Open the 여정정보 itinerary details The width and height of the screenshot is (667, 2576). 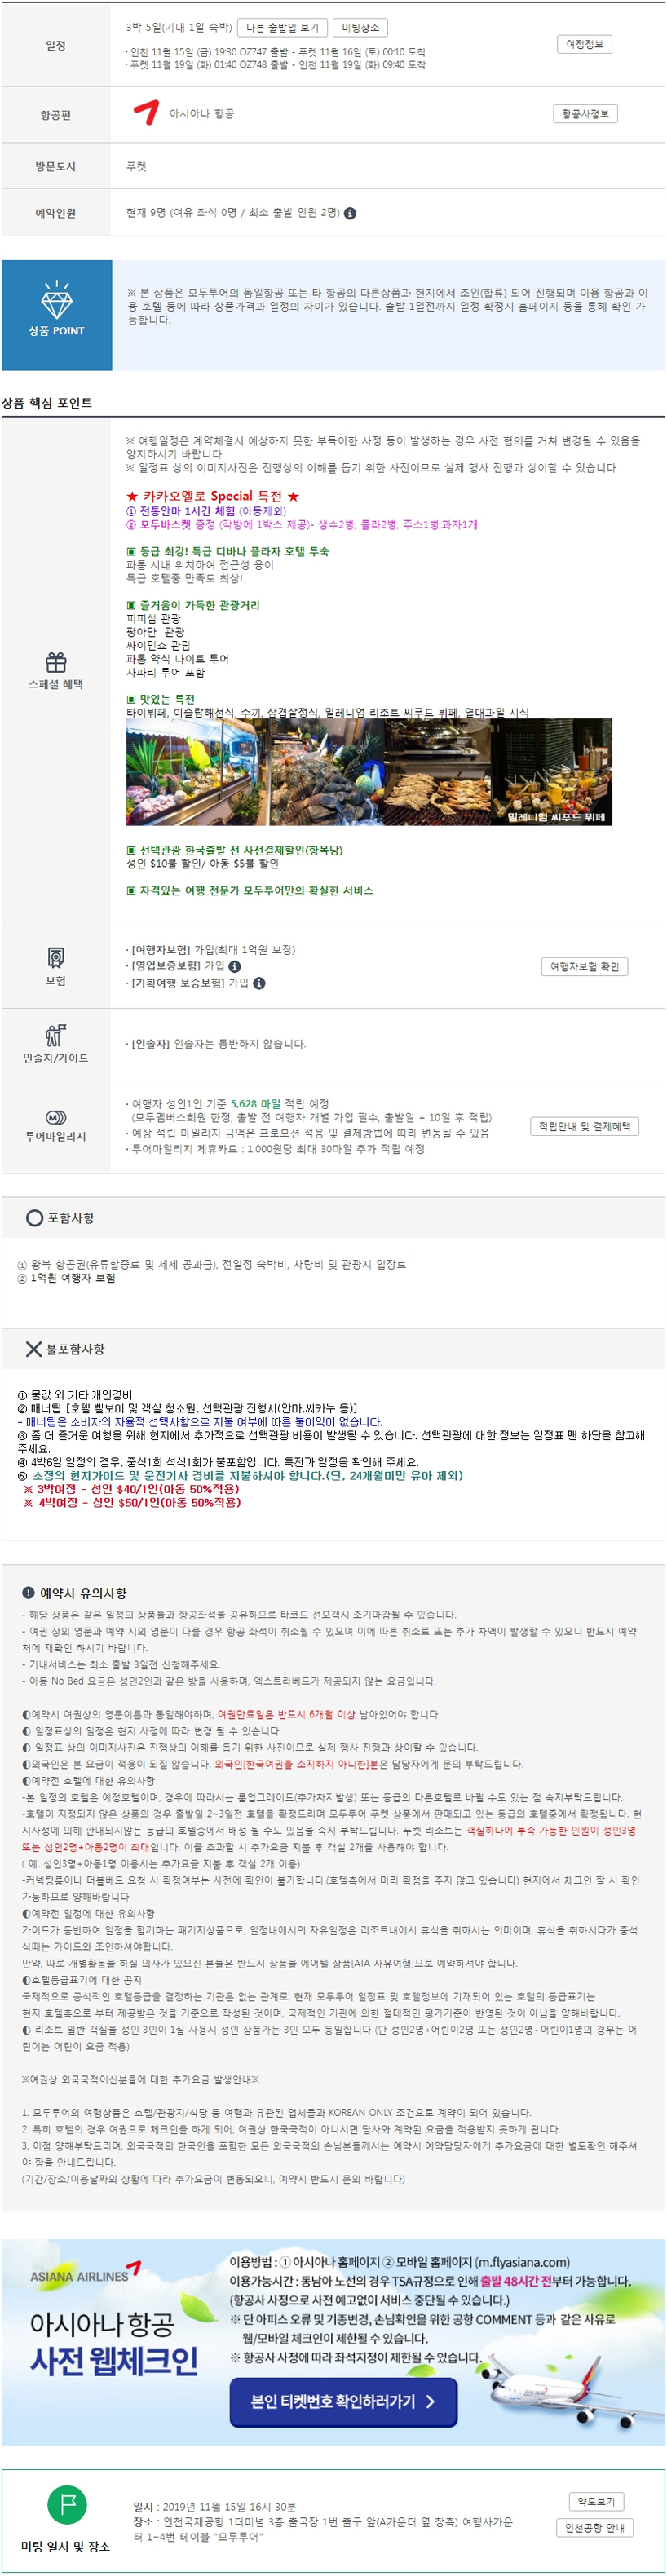pos(585,44)
